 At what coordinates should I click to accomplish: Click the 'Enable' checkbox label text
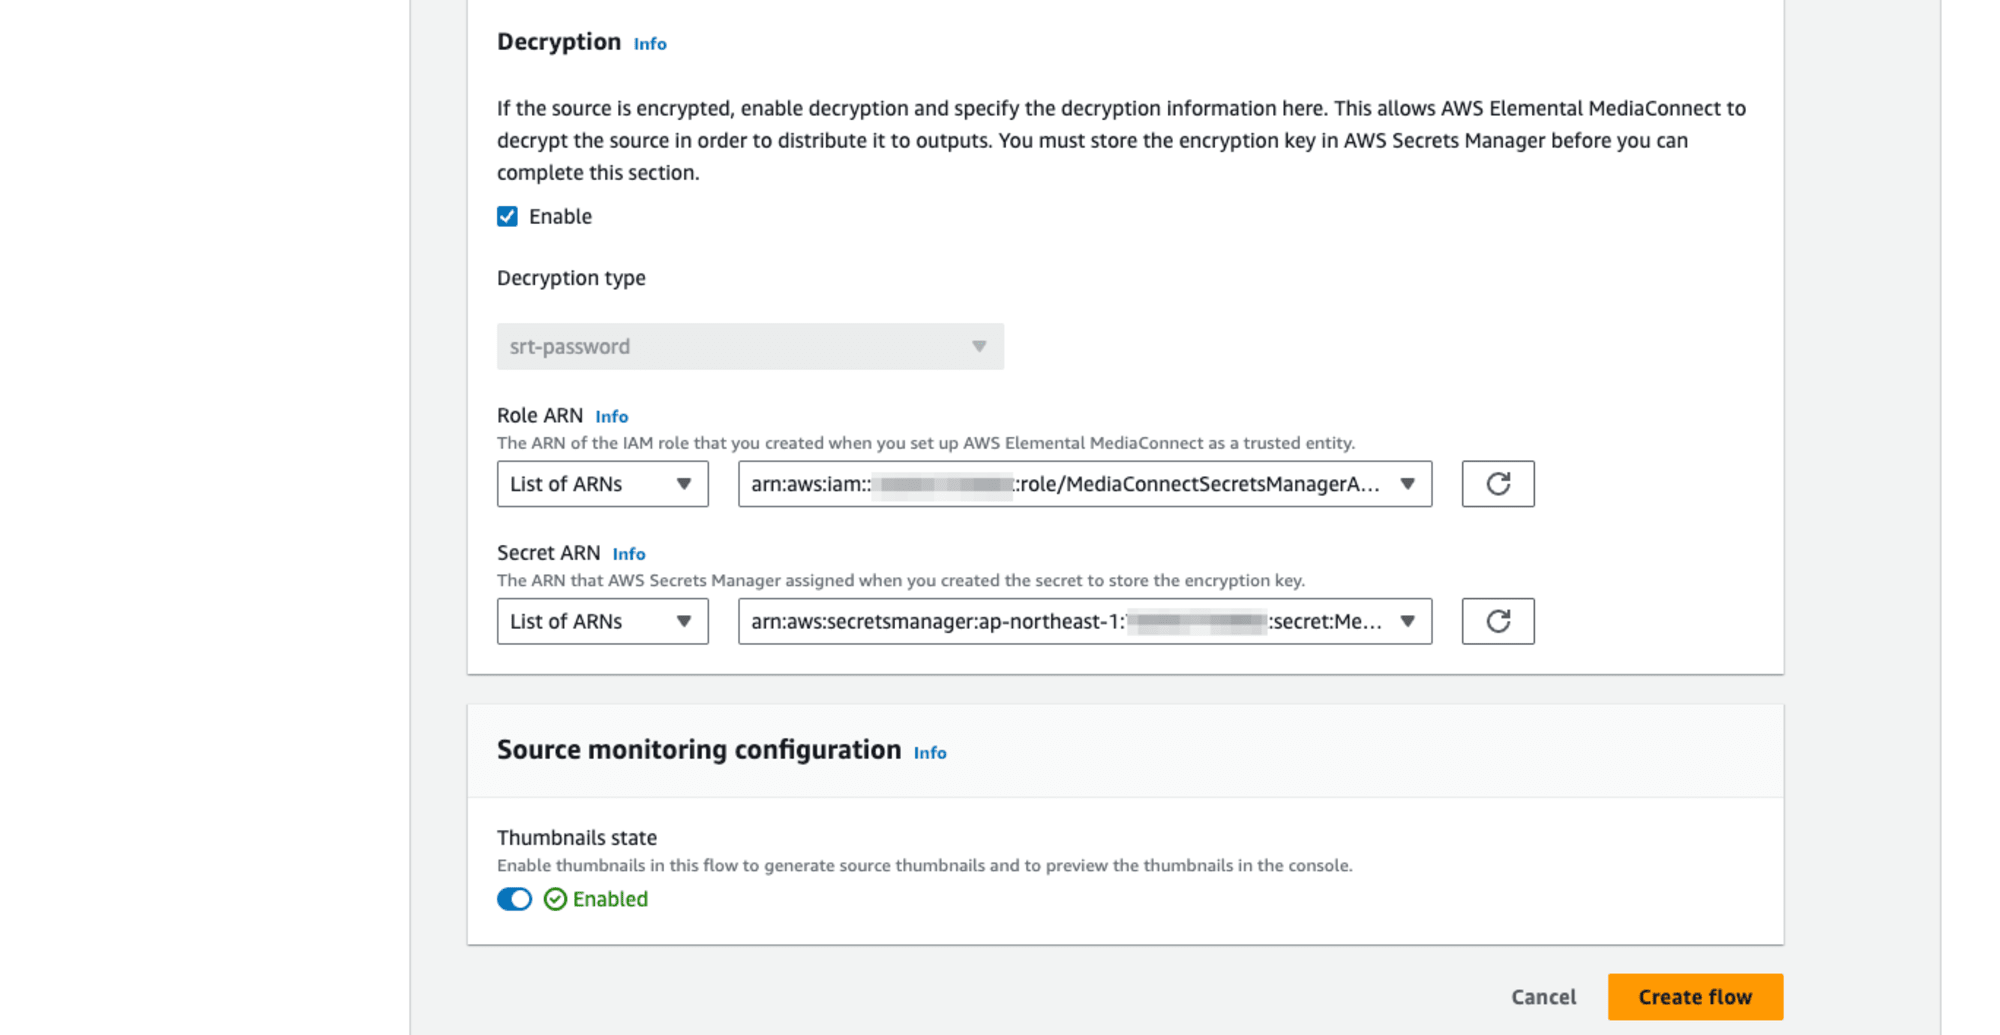[x=560, y=216]
